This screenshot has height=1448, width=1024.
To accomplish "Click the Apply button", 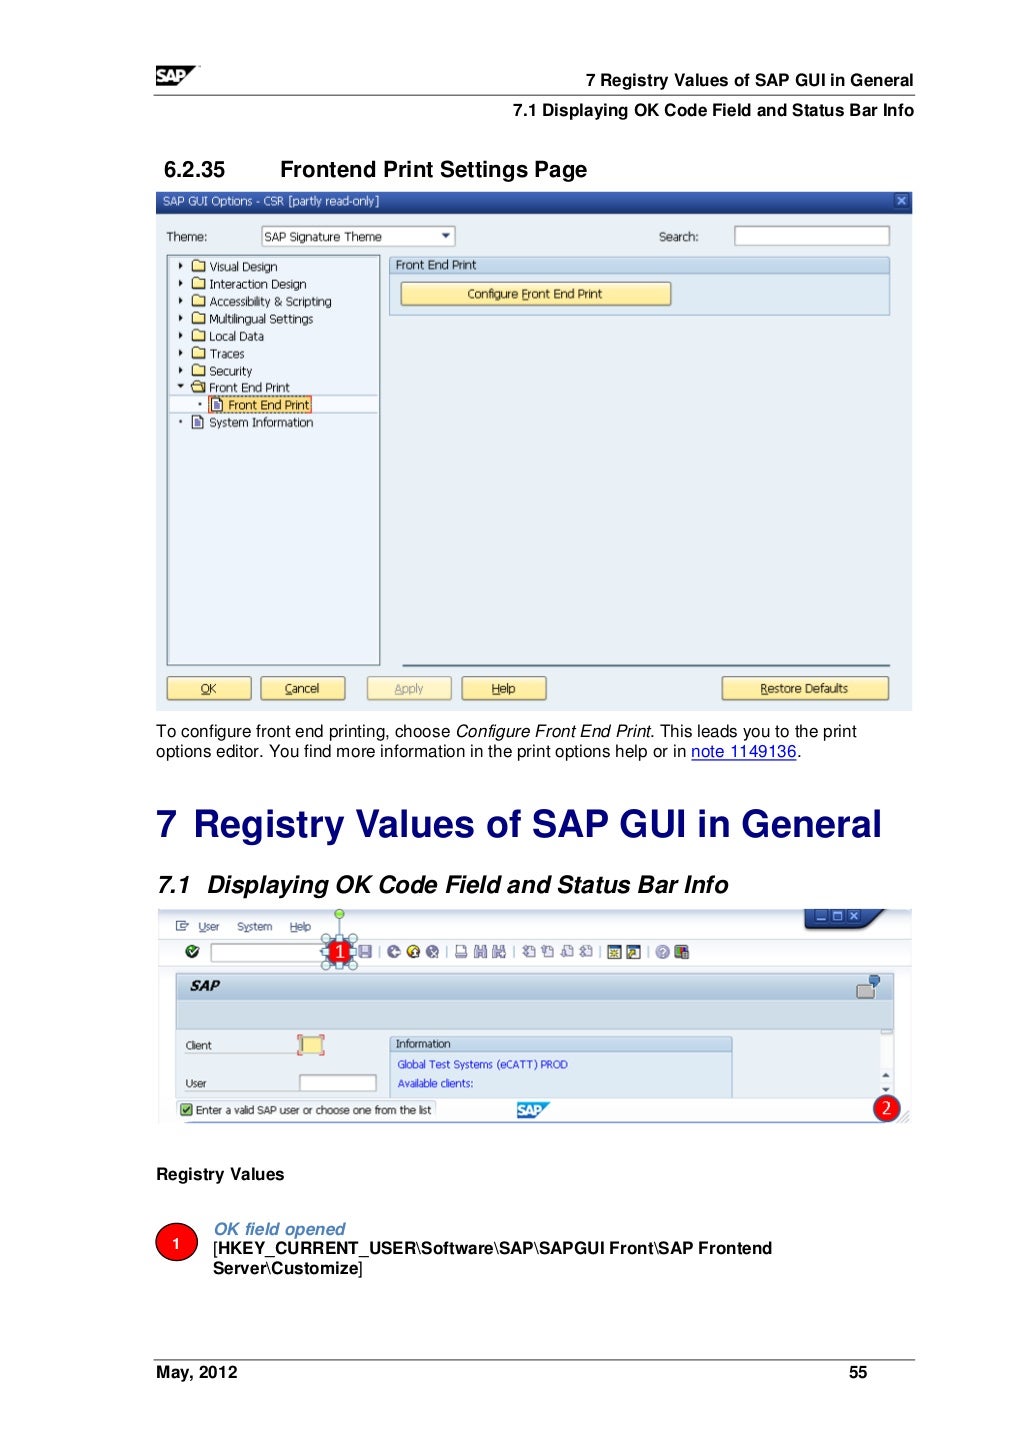I will pos(409,688).
